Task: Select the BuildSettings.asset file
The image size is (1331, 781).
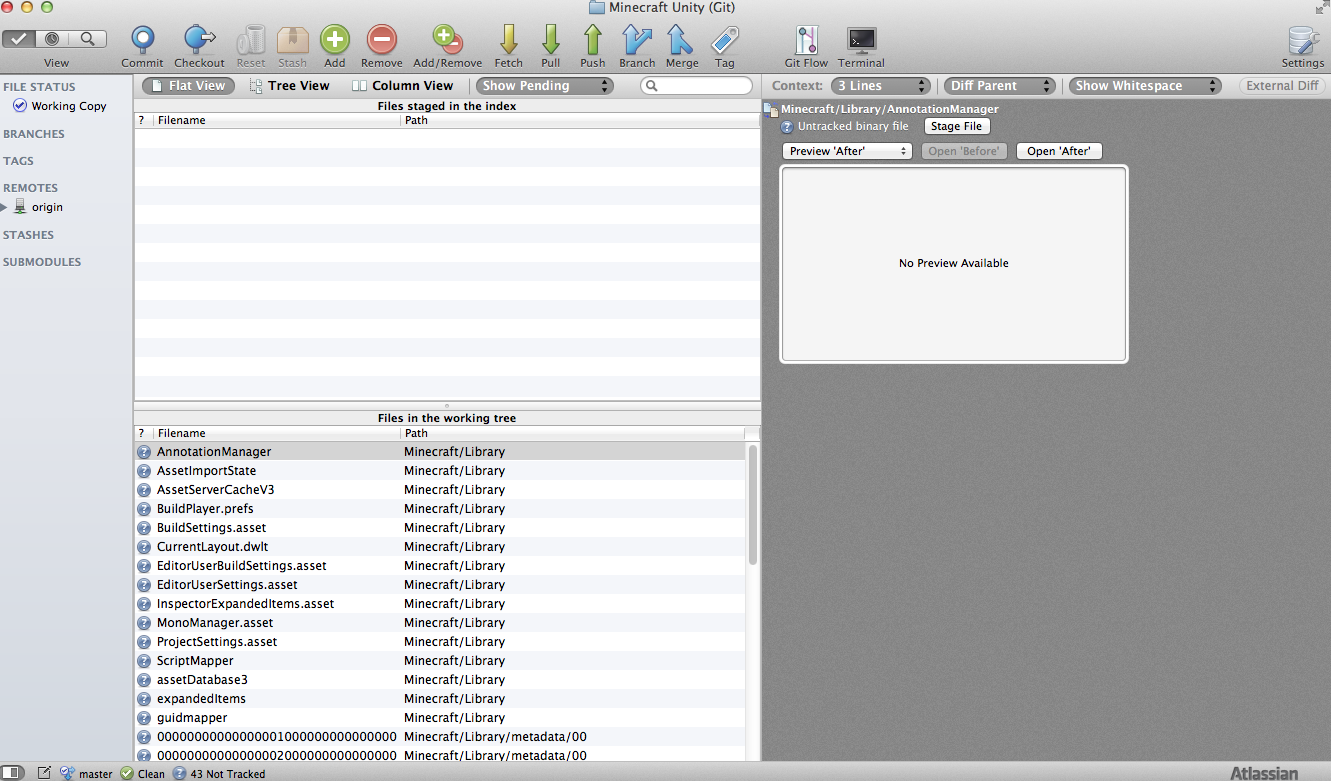Action: (440, 528)
